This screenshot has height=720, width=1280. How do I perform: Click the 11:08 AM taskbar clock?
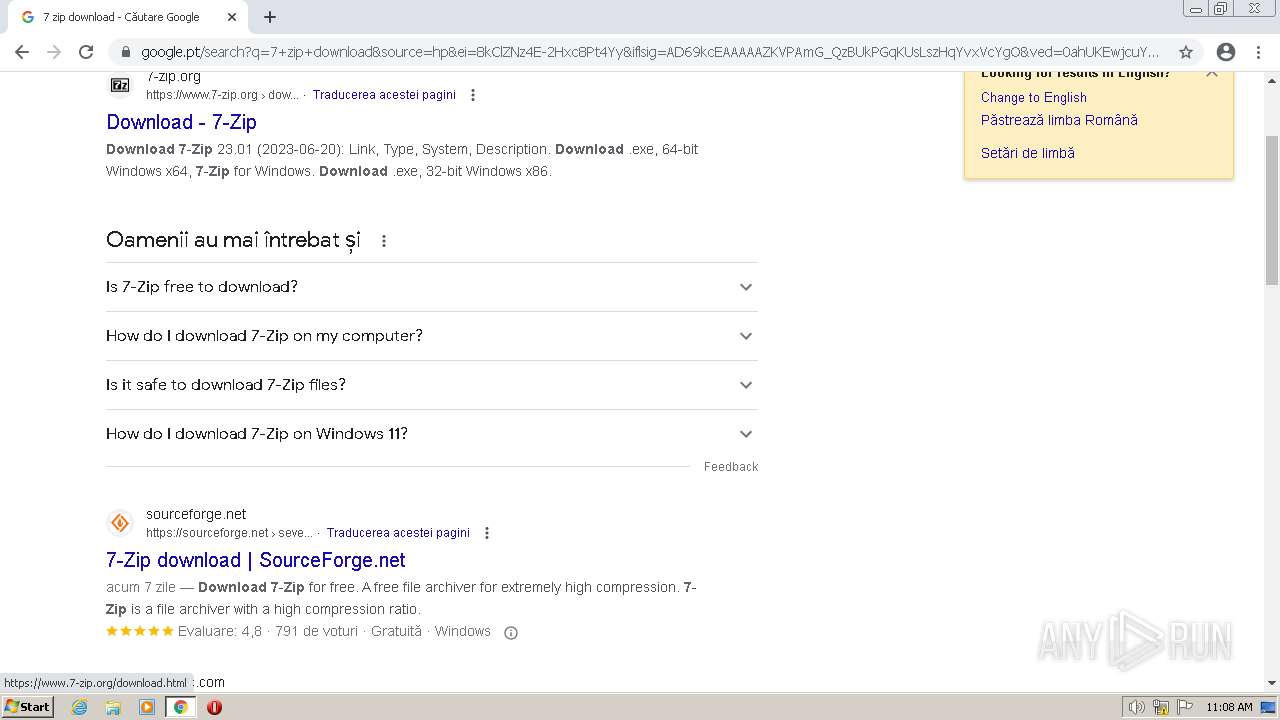(x=1229, y=707)
